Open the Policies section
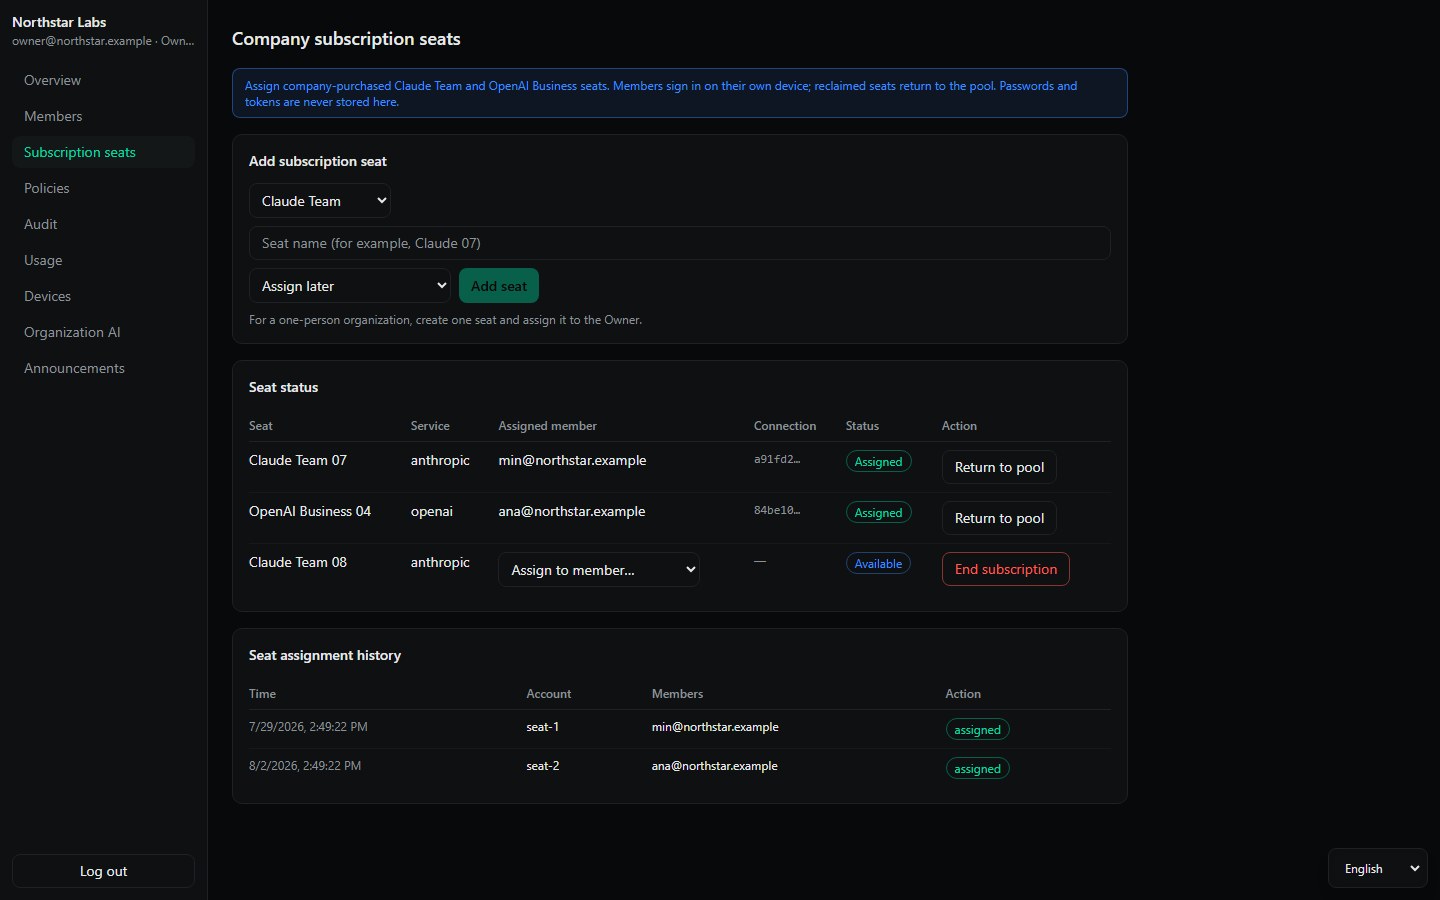Image resolution: width=1440 pixels, height=900 pixels. point(103,188)
